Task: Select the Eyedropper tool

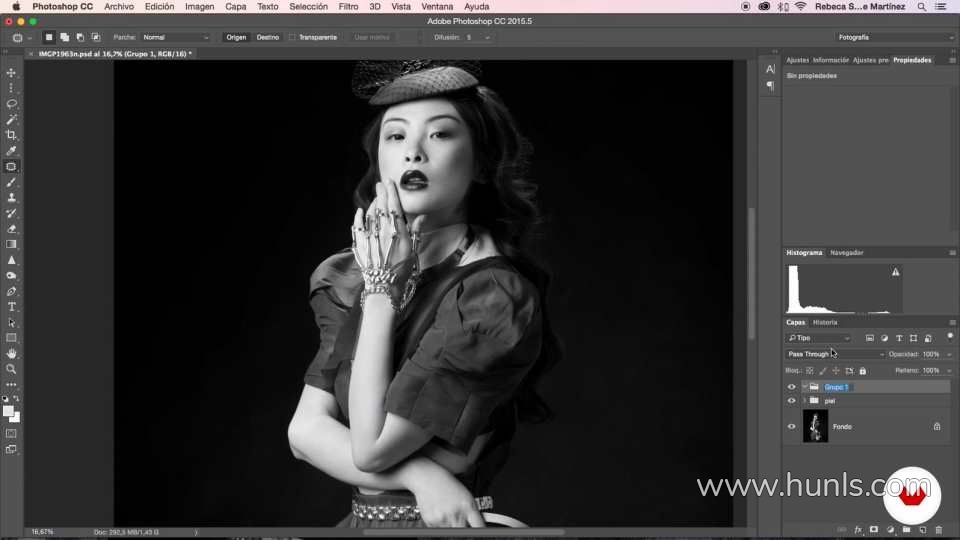Action: coord(11,151)
